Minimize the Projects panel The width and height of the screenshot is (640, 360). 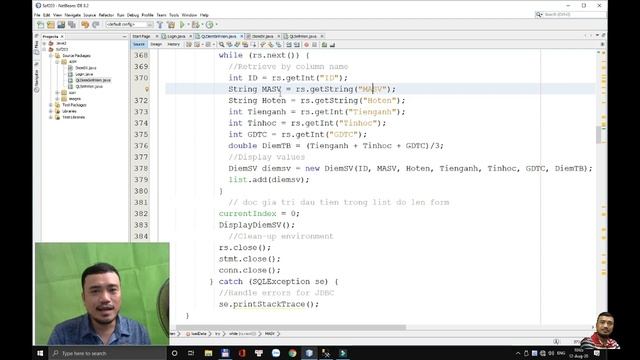pyautogui.click(x=124, y=37)
